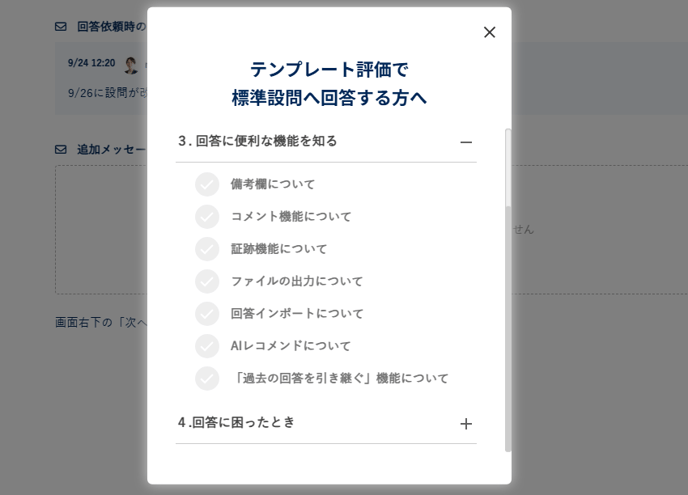
Task: Open the 4. 回答に困ったとき section title
Action: [x=237, y=422]
